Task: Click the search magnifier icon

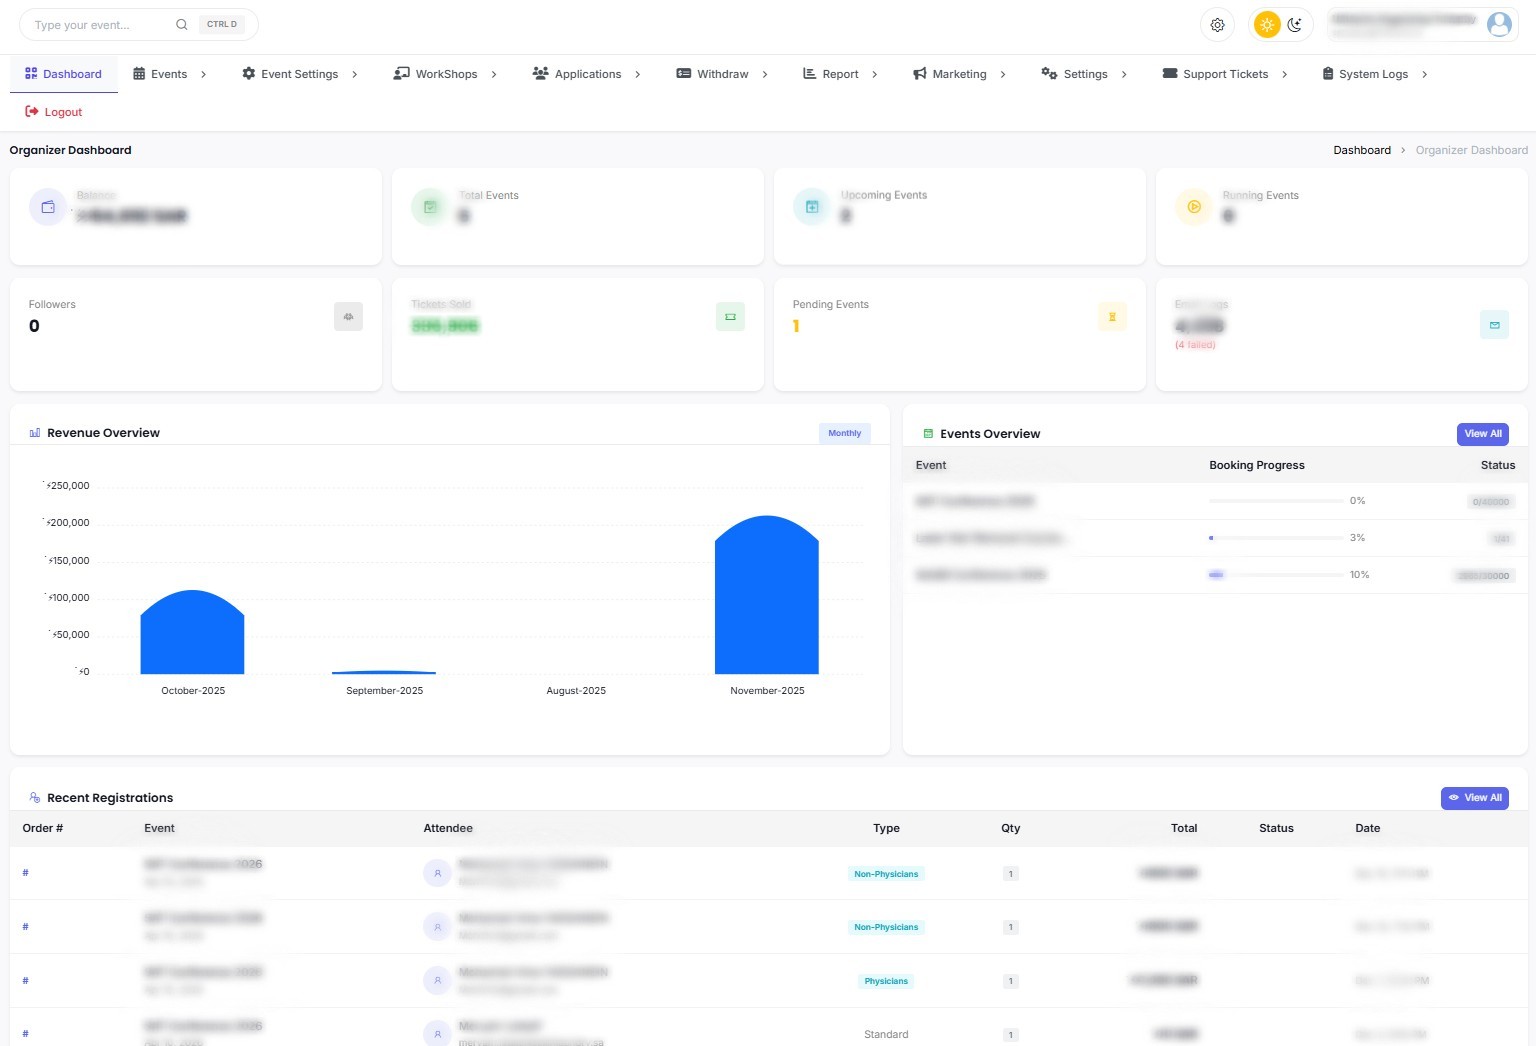Action: click(x=181, y=25)
